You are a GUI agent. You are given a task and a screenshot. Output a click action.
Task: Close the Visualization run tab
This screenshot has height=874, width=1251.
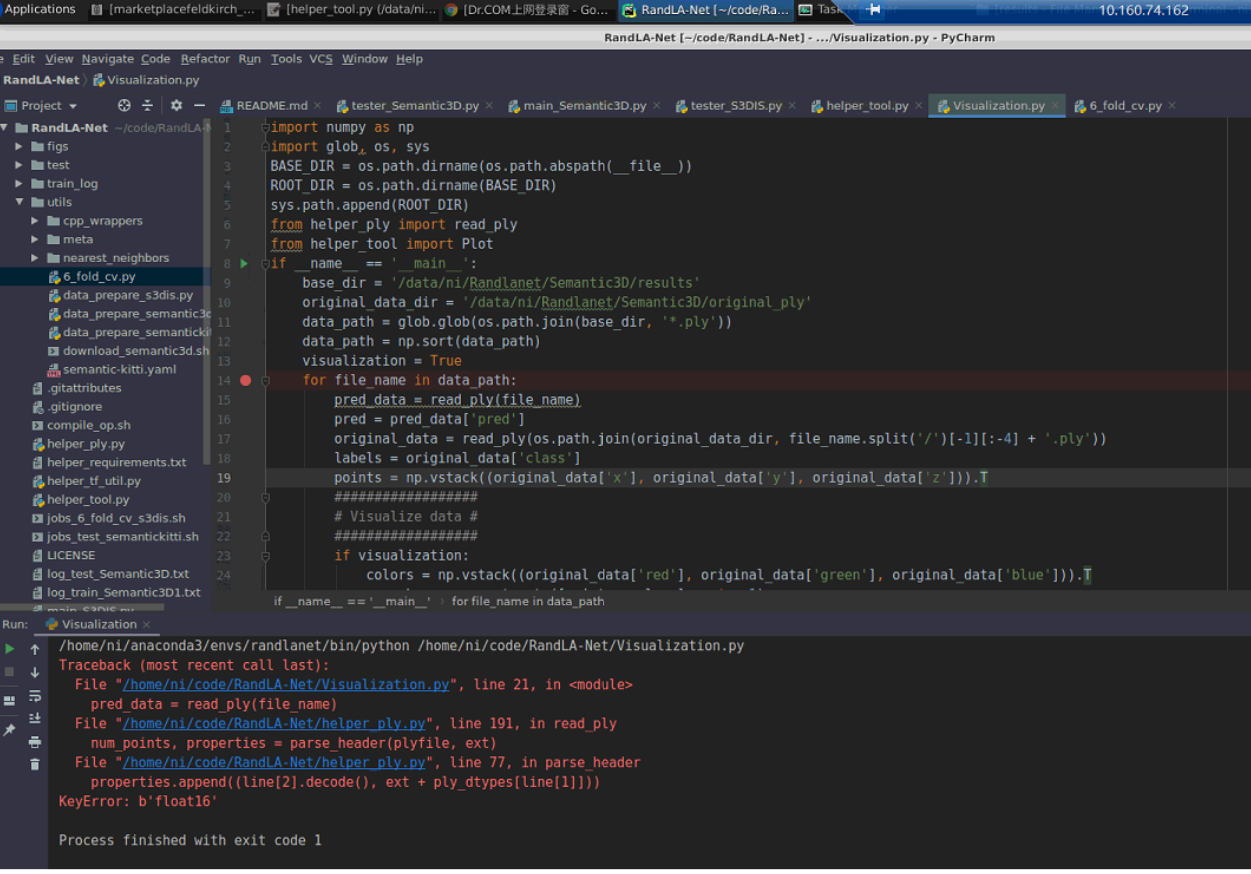tap(146, 624)
